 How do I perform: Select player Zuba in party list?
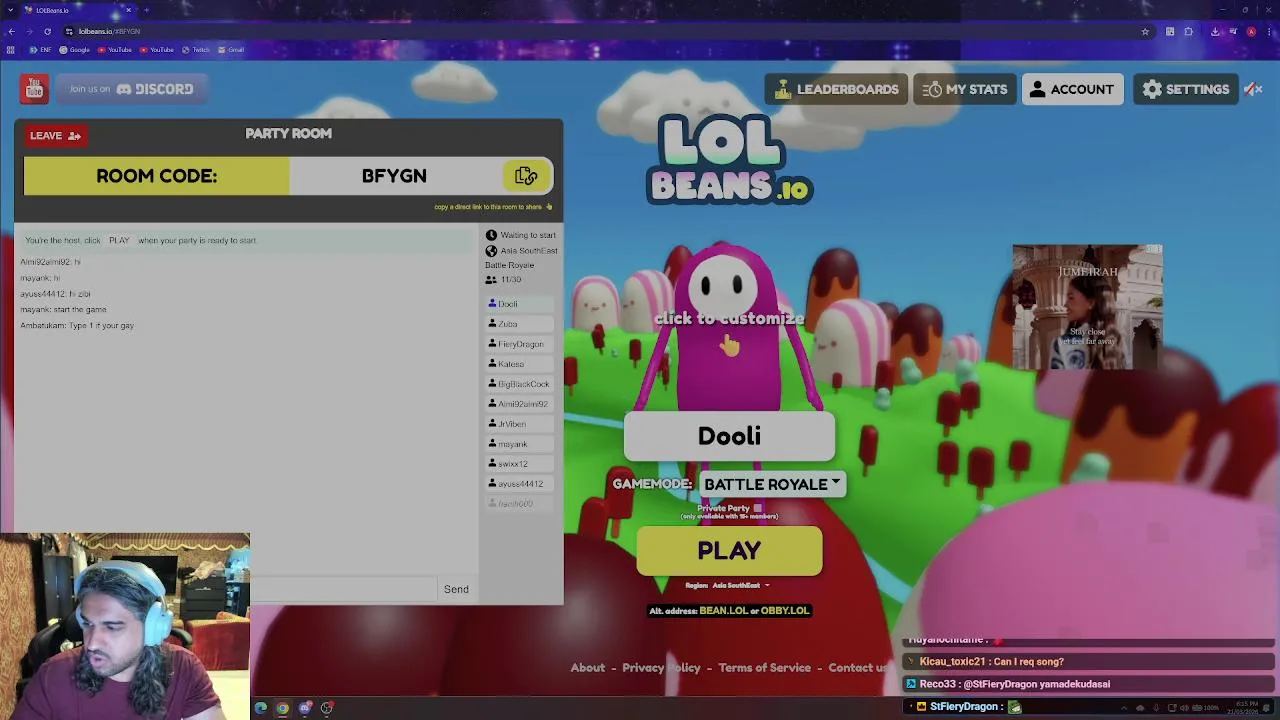(x=519, y=324)
